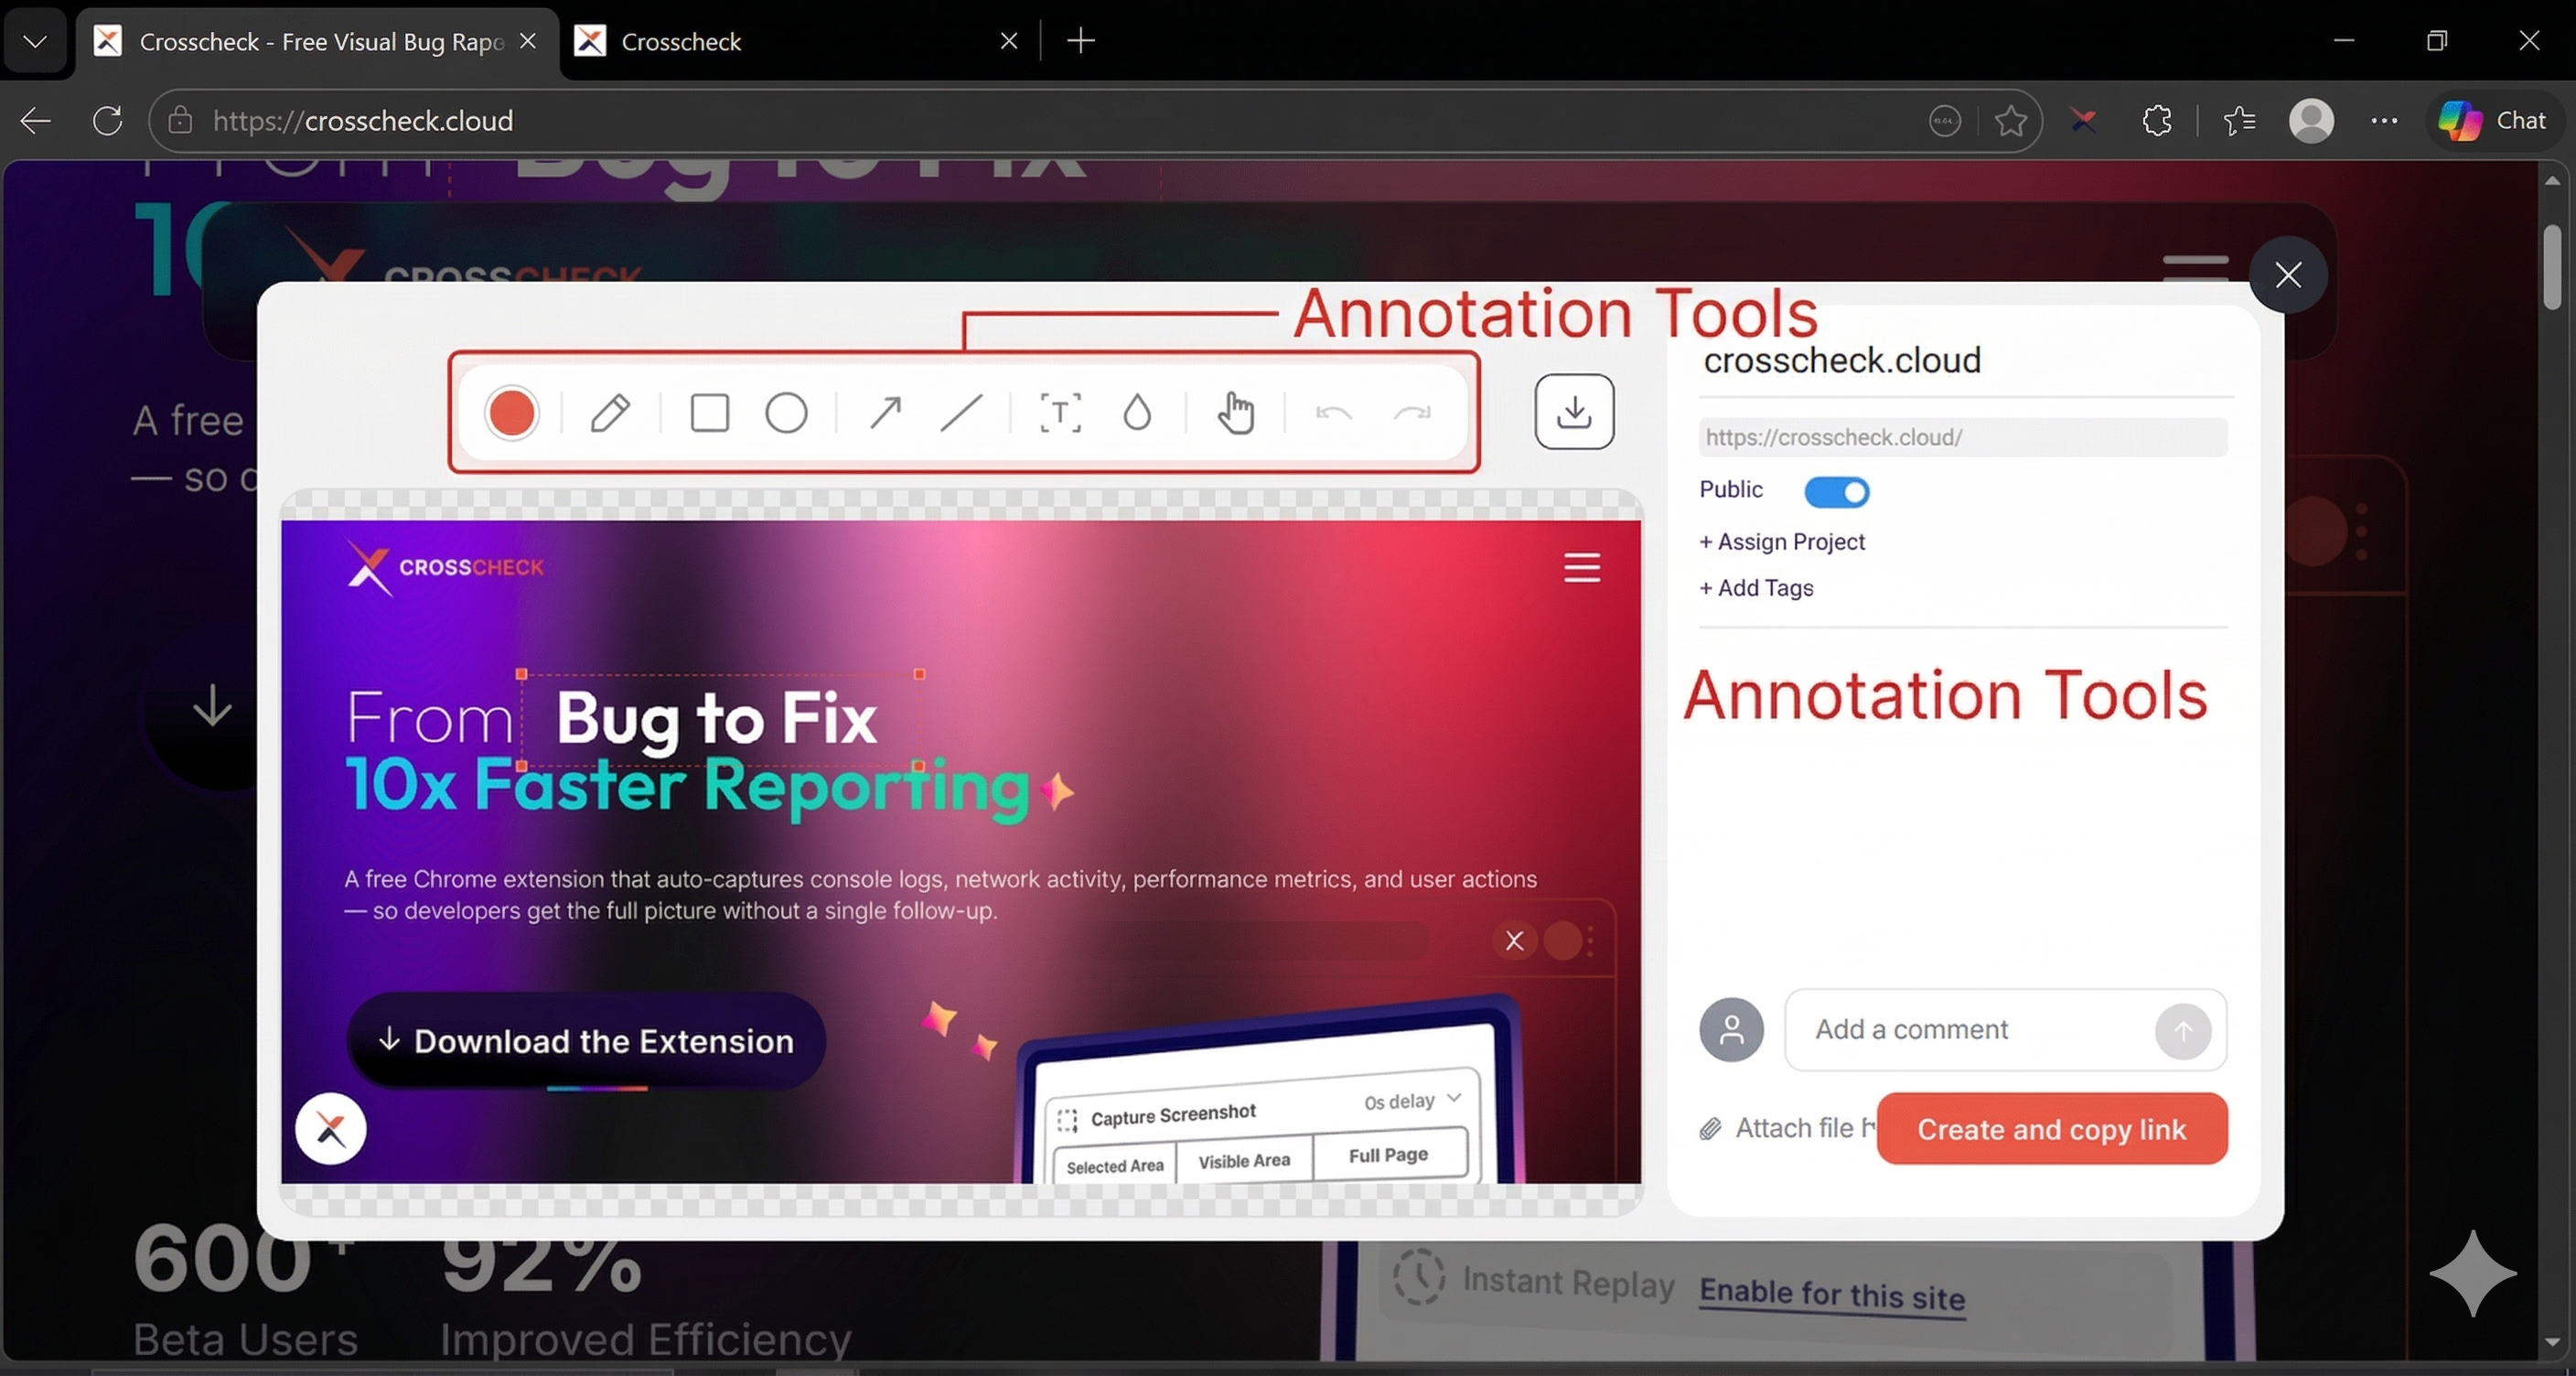
Task: Select the Pen annotation tool
Action: click(x=610, y=412)
